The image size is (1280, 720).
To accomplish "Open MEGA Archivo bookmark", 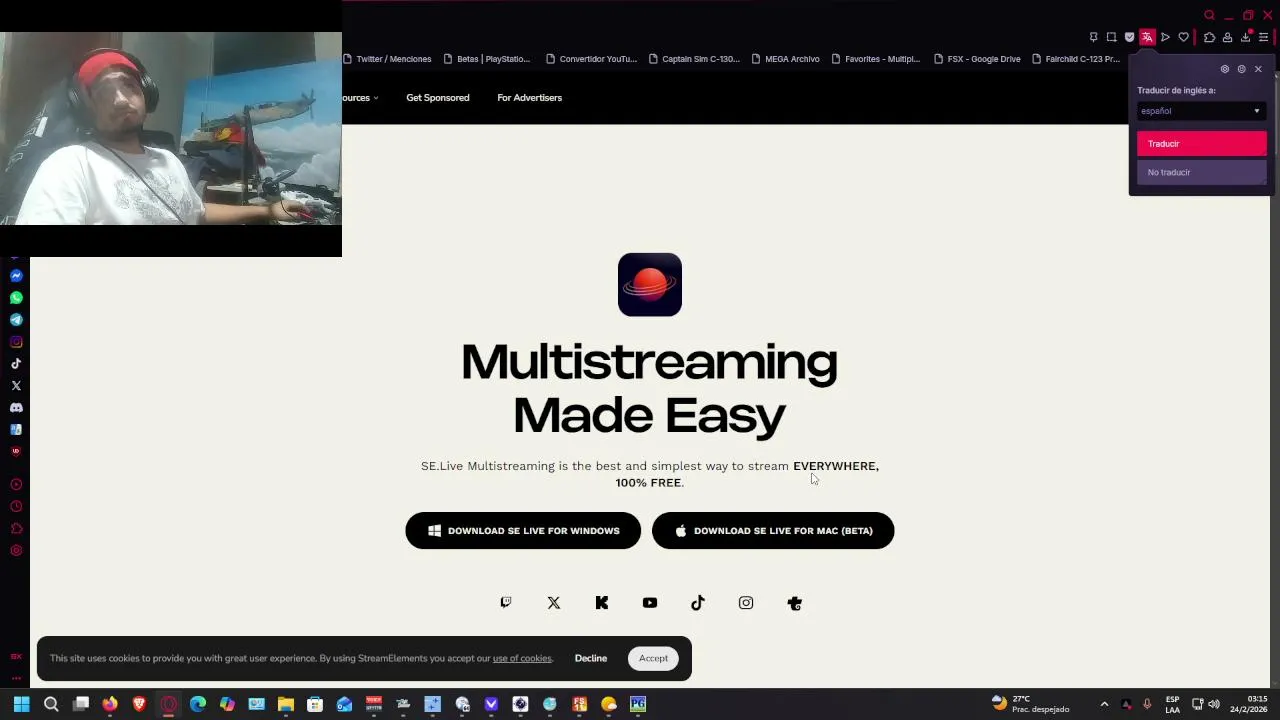I will tap(785, 59).
